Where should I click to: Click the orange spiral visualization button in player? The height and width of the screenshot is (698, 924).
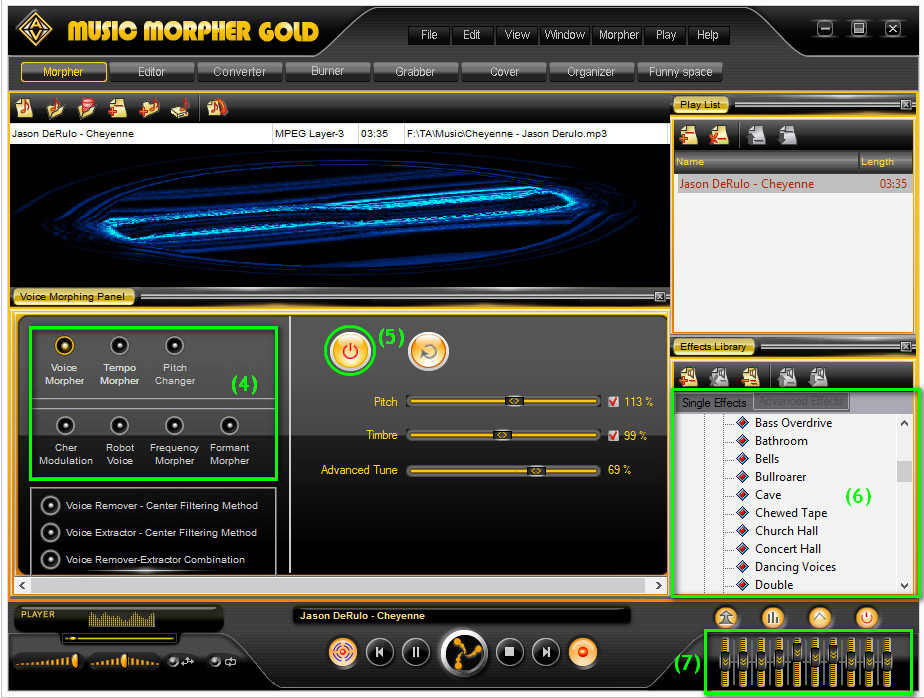(x=343, y=652)
